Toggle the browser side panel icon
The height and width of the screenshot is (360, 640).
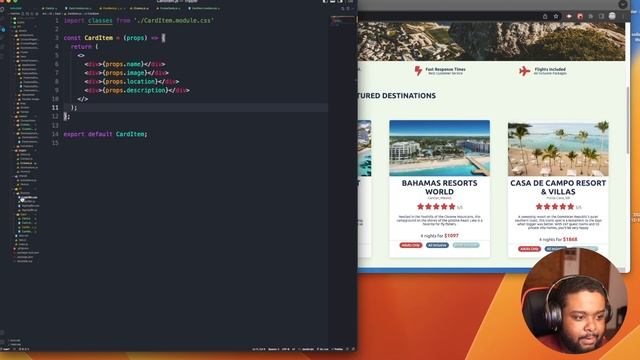pyautogui.click(x=601, y=16)
